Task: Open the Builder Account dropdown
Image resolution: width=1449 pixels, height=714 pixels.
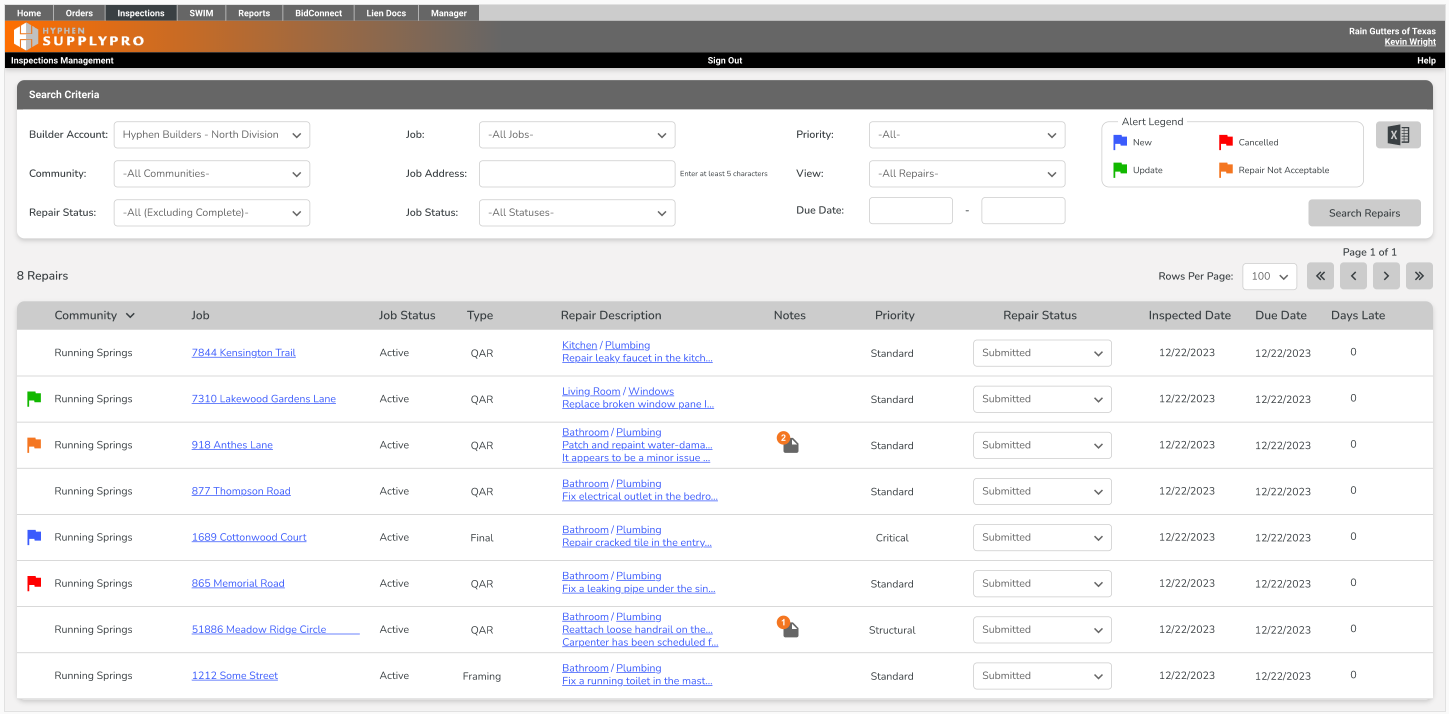Action: click(211, 134)
